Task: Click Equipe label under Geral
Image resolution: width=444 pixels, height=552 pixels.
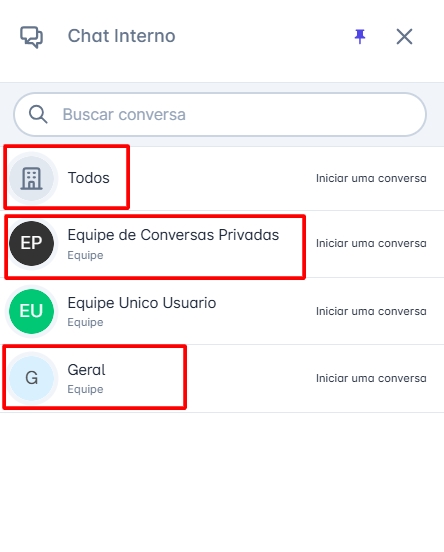Action: (x=85, y=389)
